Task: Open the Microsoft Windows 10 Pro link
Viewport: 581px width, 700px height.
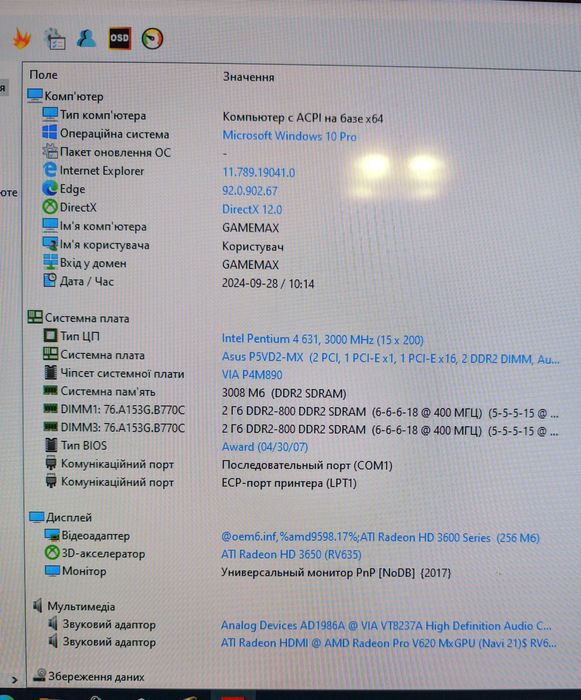Action: (289, 136)
